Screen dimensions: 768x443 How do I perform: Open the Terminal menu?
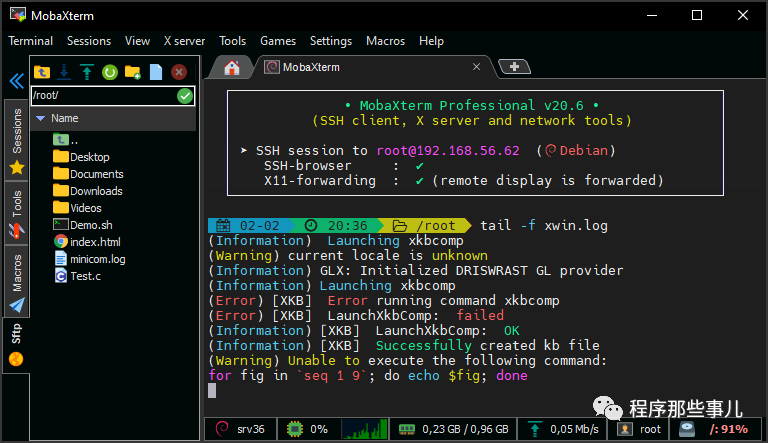30,41
